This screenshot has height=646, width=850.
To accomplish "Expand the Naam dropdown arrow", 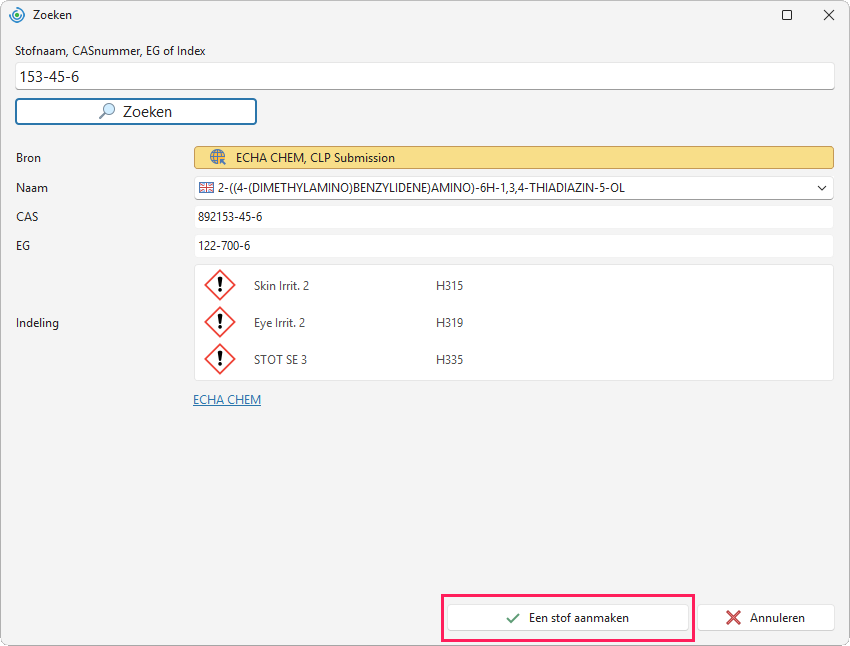I will [x=822, y=188].
